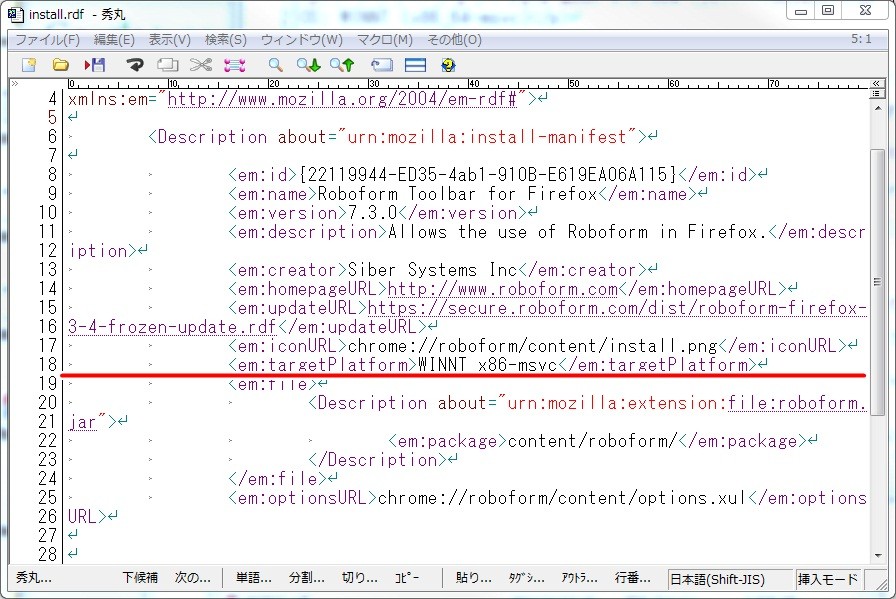
Task: Click the http://www.roboform.com link
Action: click(x=503, y=289)
